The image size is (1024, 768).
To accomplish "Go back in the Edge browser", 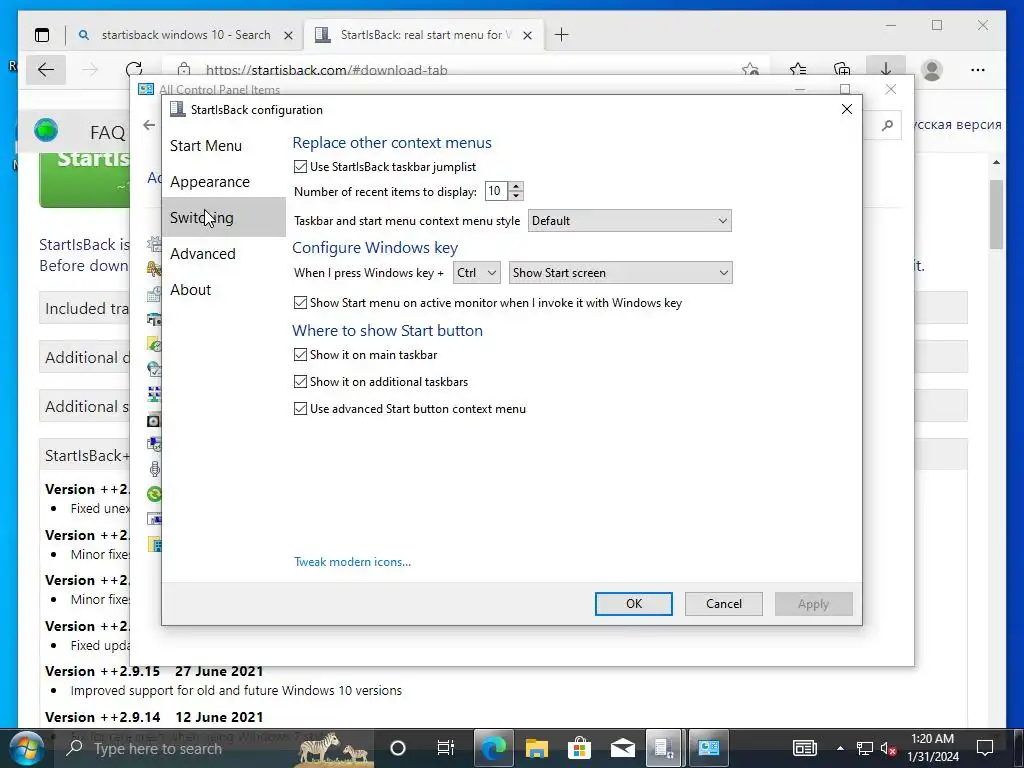I will pyautogui.click(x=46, y=69).
